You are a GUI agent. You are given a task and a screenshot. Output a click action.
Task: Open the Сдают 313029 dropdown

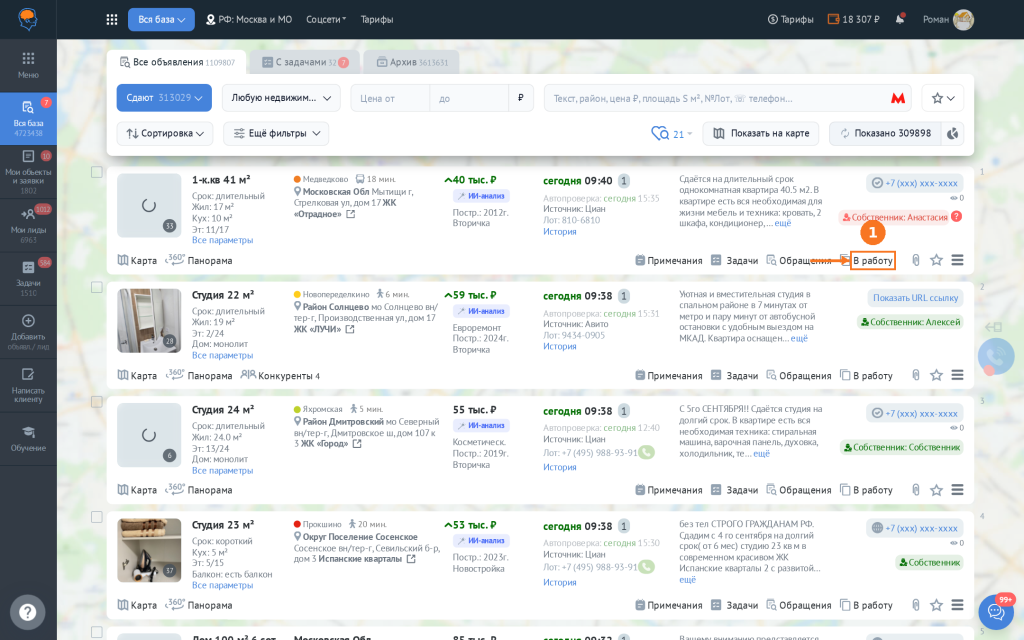(x=164, y=98)
